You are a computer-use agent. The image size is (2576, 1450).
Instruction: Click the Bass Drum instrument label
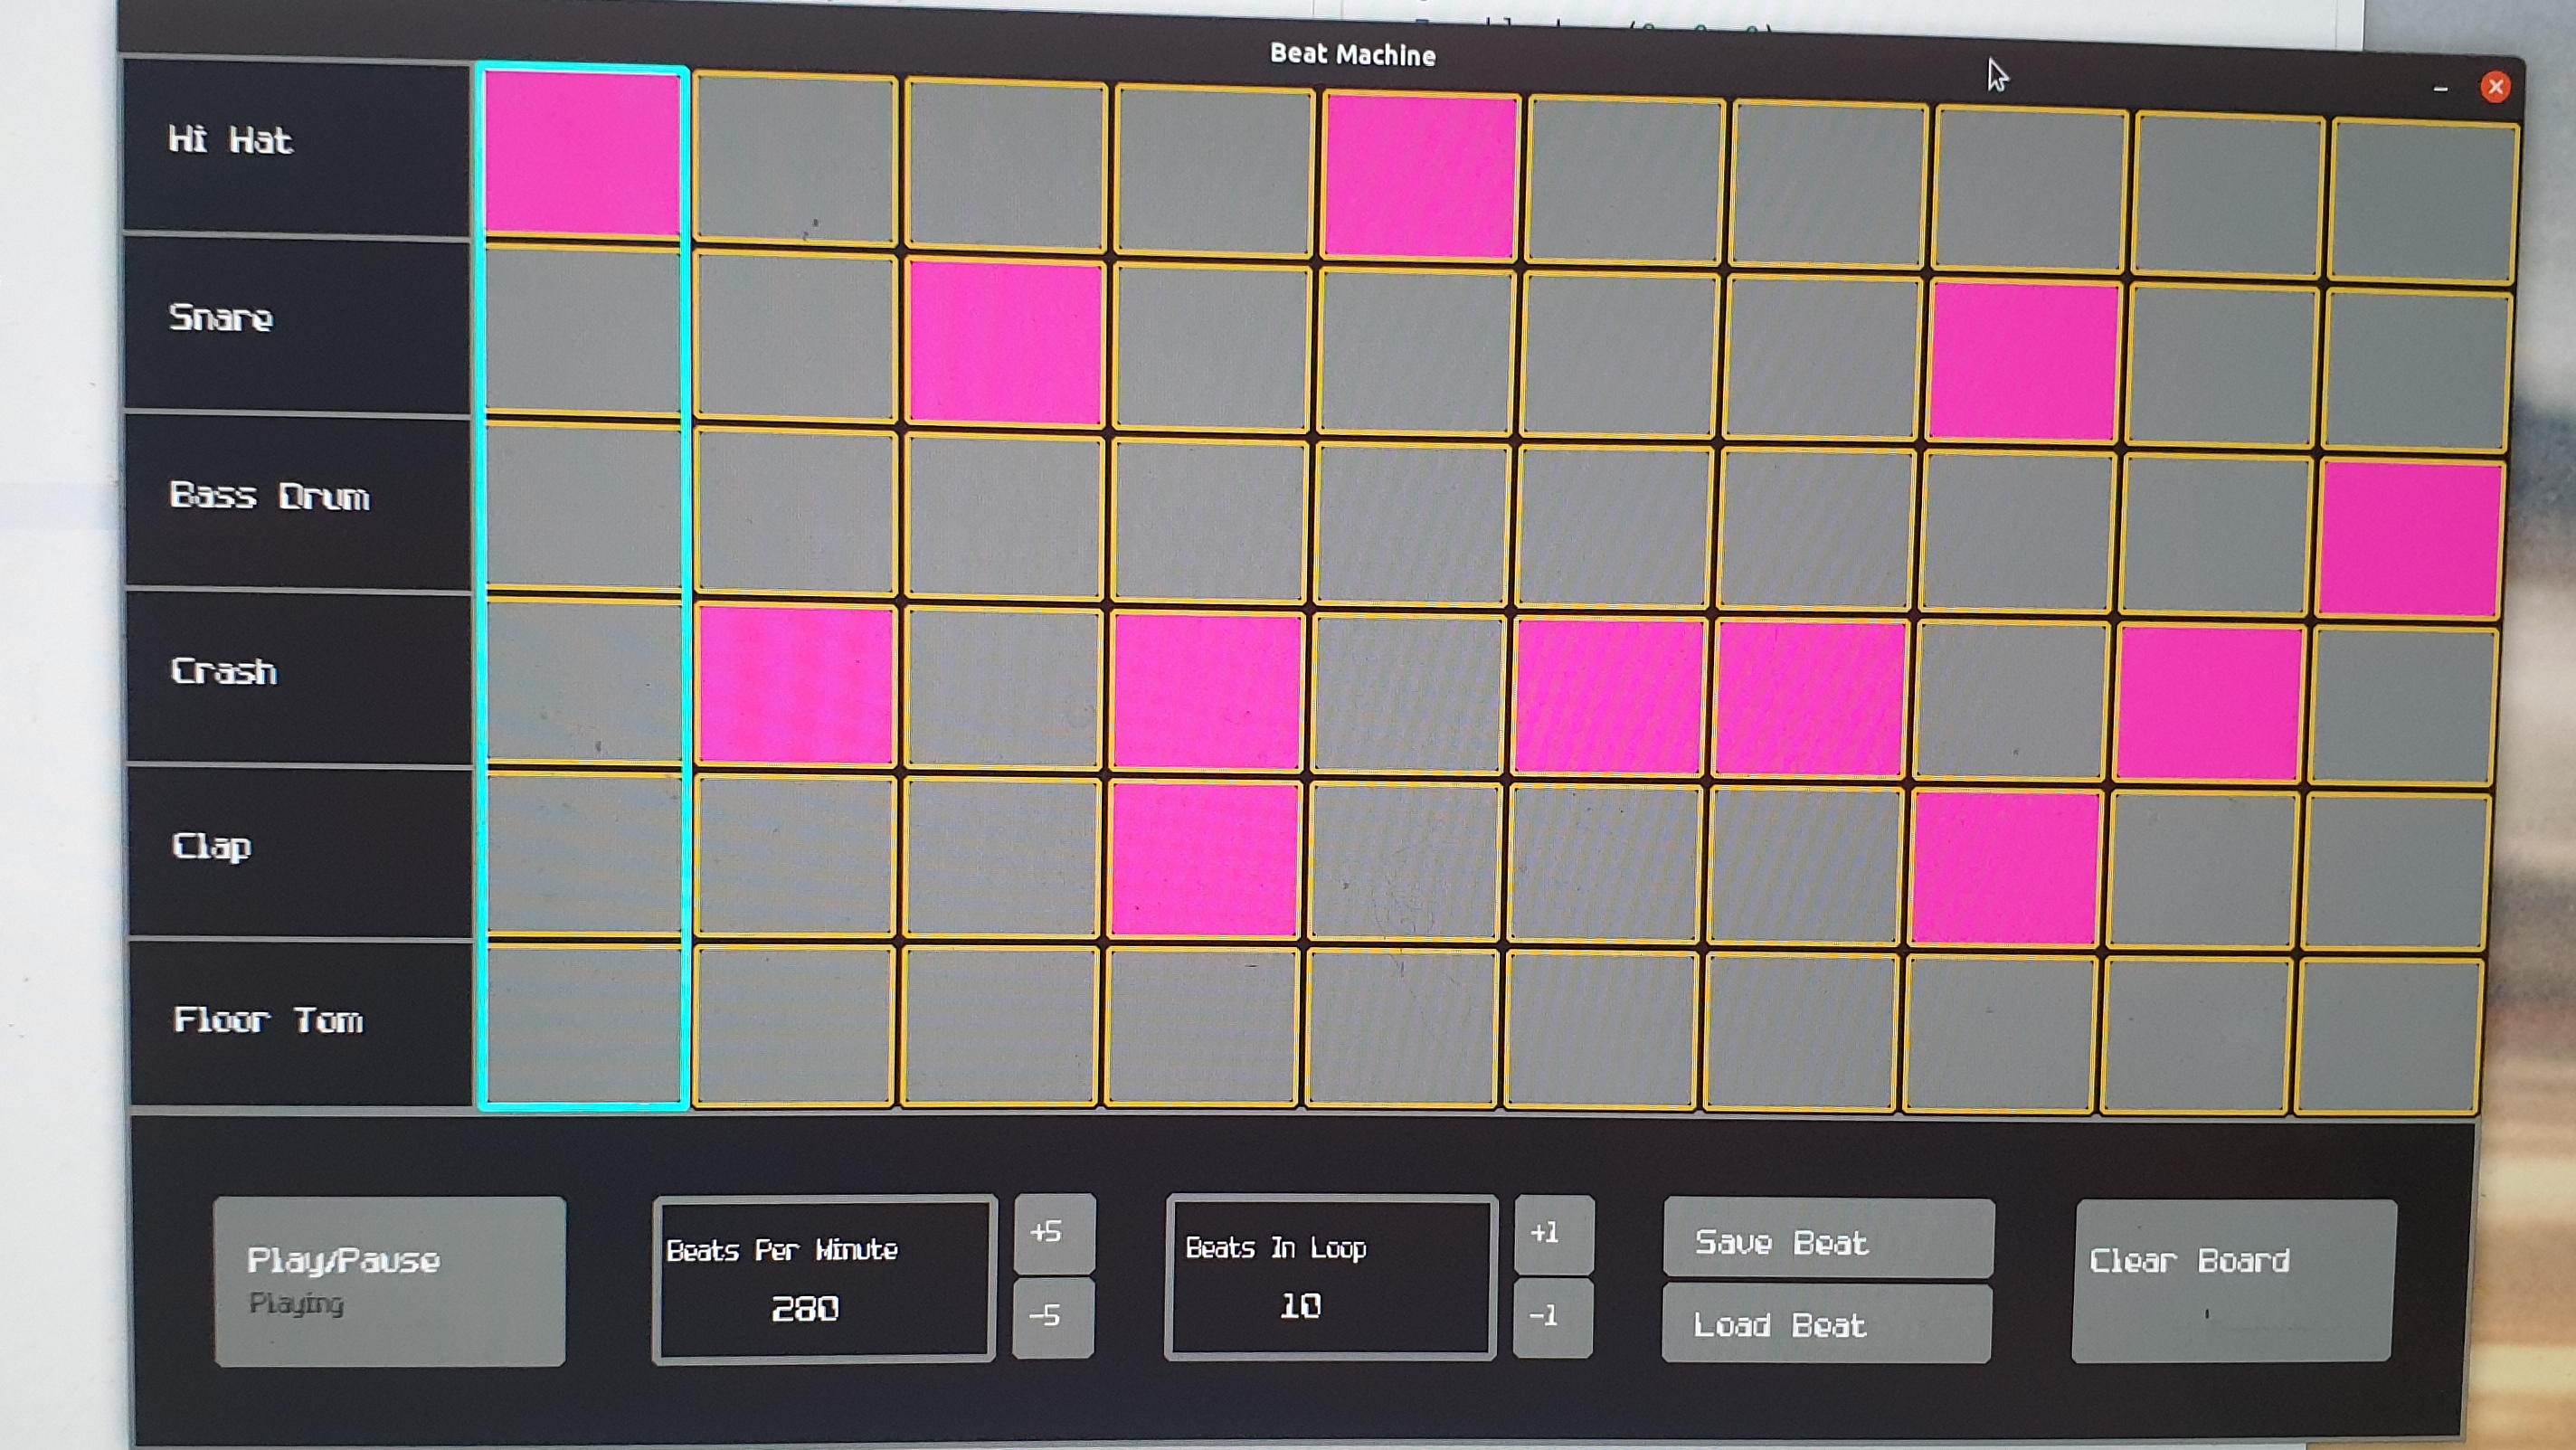[299, 502]
